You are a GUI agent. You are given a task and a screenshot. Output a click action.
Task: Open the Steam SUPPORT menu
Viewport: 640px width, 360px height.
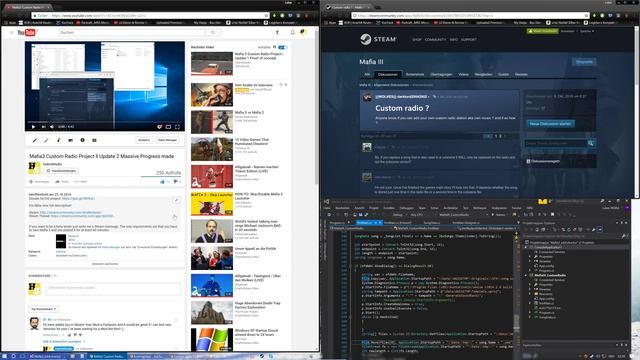coord(469,40)
